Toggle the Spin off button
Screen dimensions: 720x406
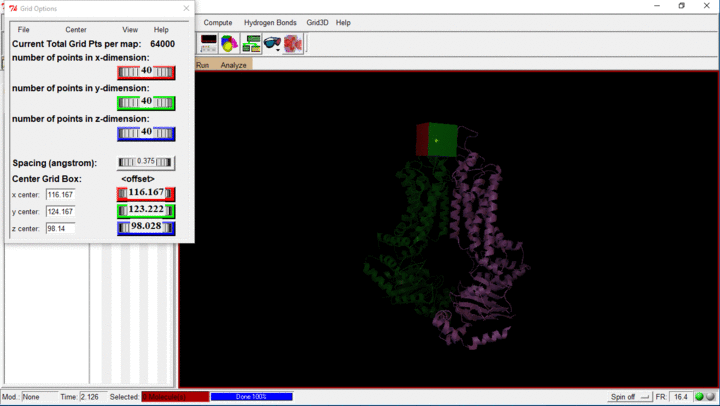pyautogui.click(x=629, y=397)
